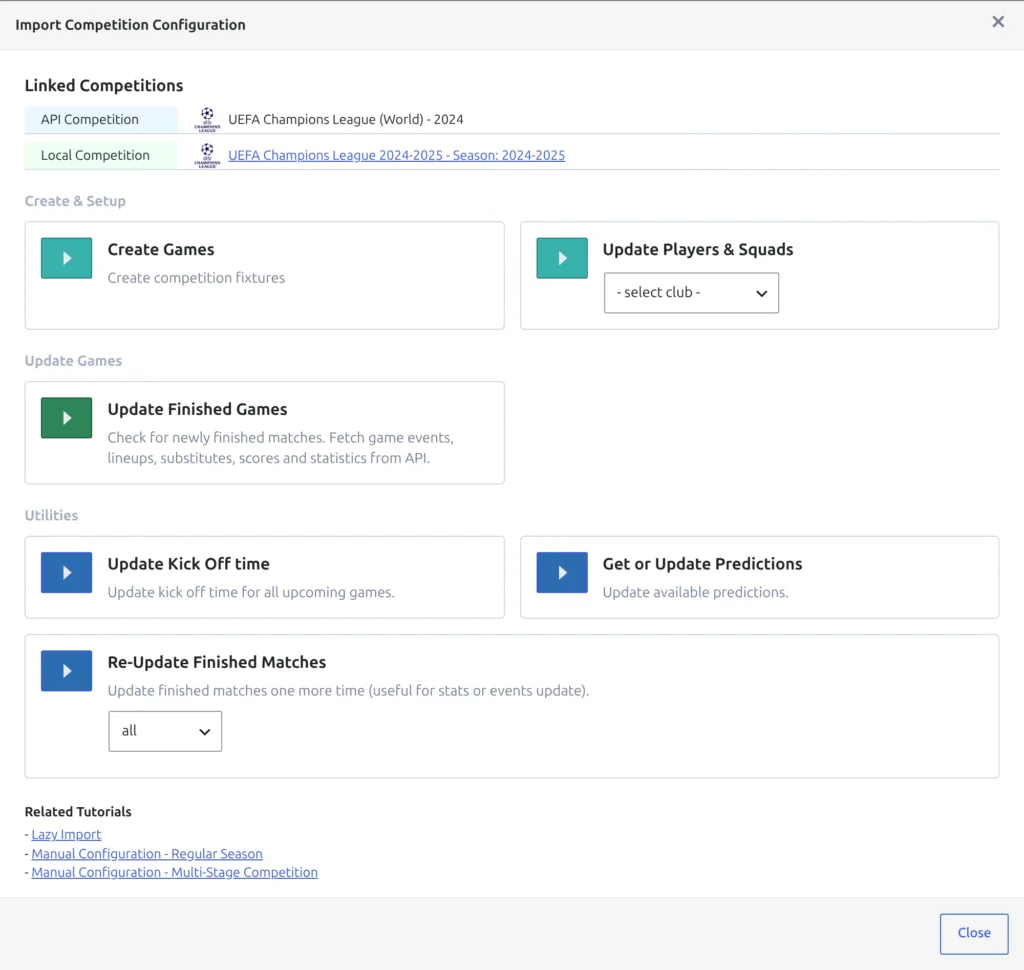
Task: Close the dialog with the X icon
Action: (998, 22)
